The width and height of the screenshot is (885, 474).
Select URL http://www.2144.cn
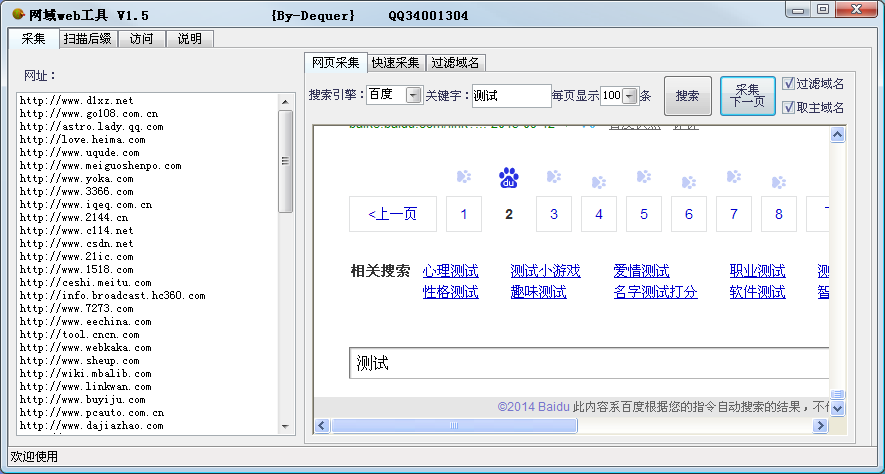[x=73, y=217]
